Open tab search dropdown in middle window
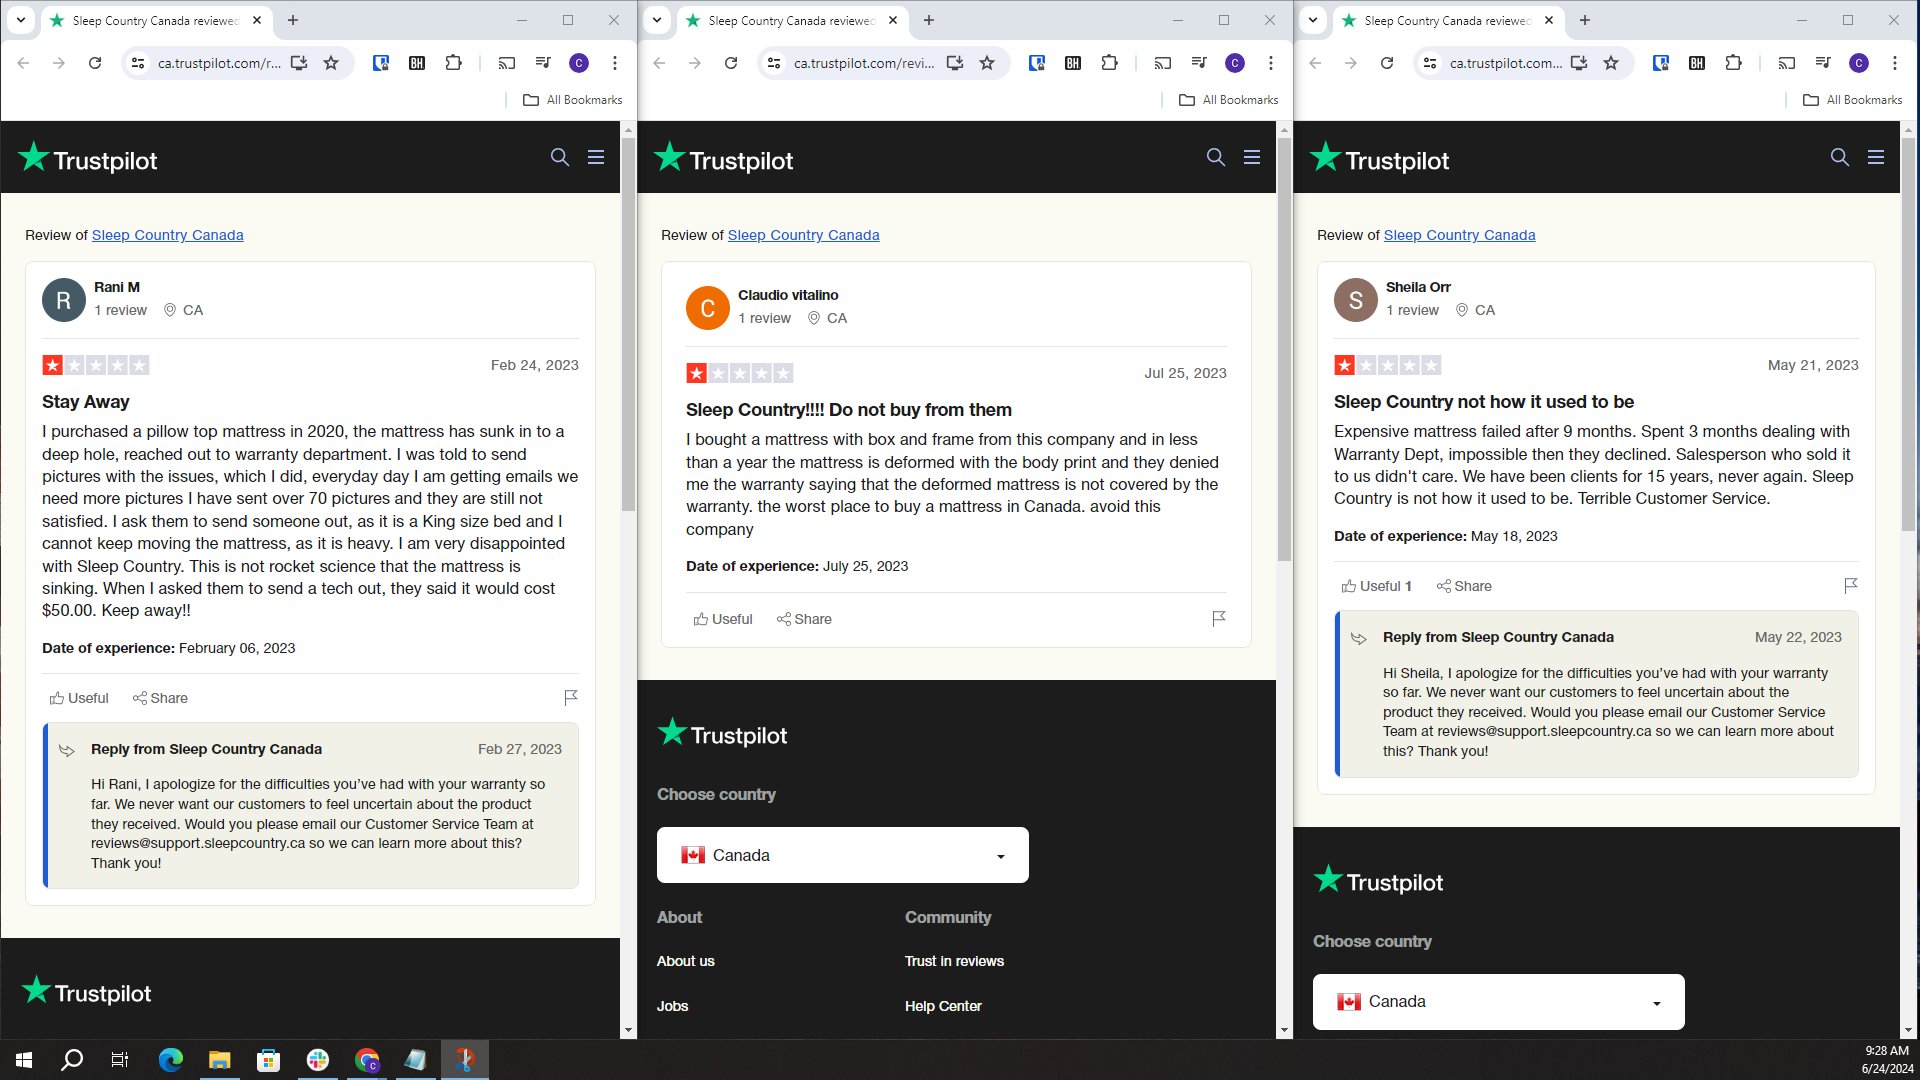Viewport: 1920px width, 1080px height. pos(656,20)
